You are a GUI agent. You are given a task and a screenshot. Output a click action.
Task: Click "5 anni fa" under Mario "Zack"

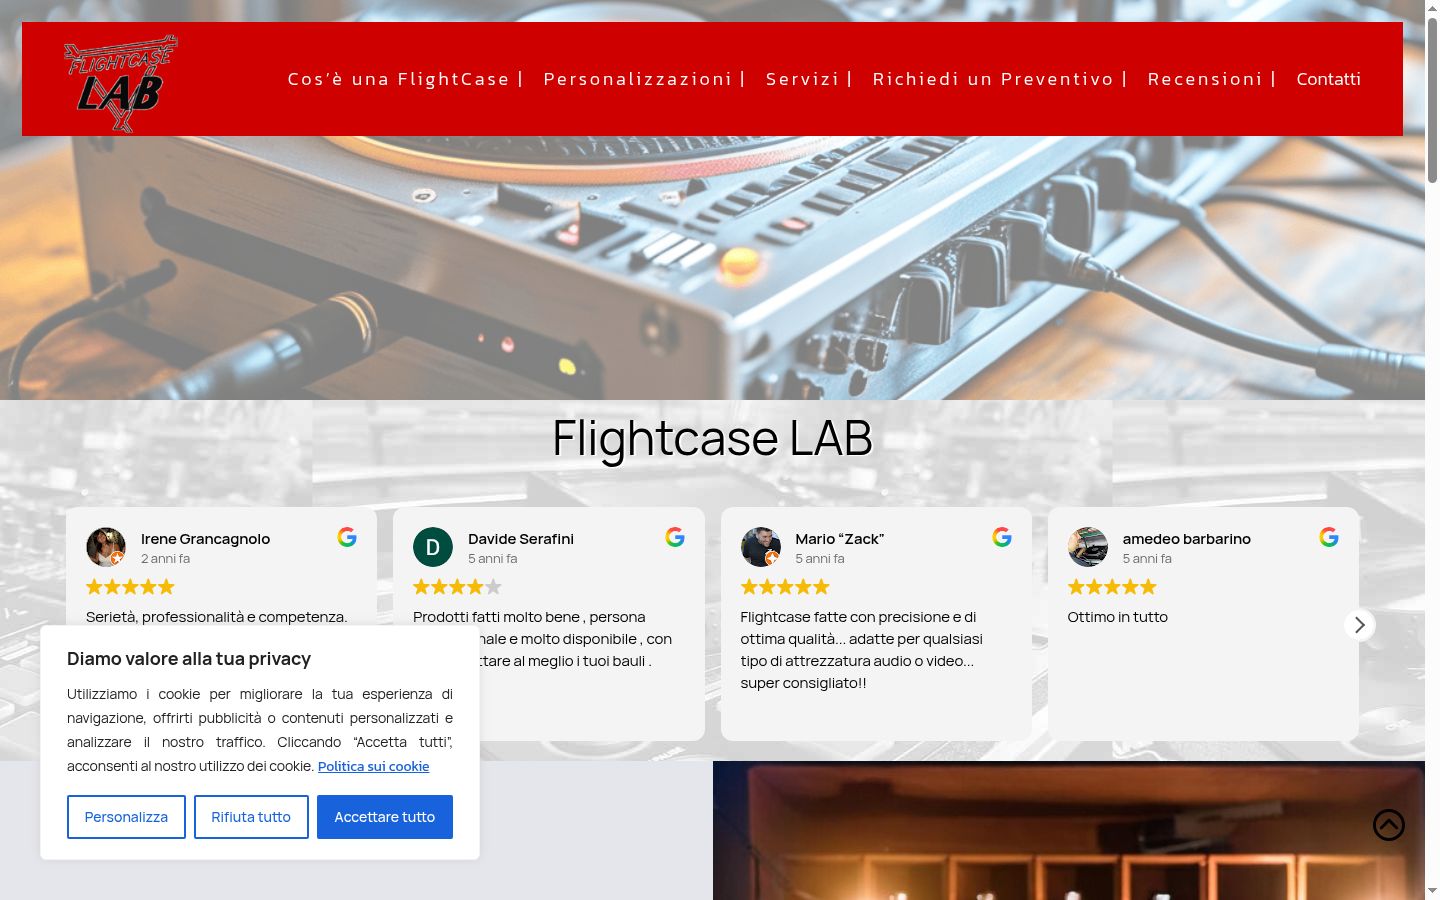click(x=820, y=559)
